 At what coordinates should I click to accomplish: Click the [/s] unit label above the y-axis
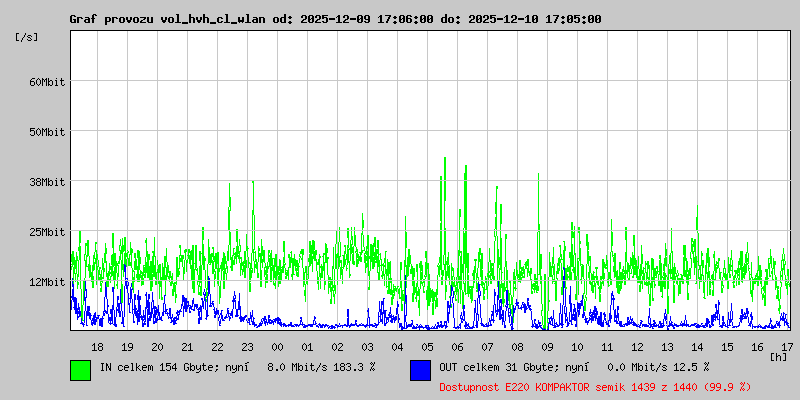tap(27, 37)
